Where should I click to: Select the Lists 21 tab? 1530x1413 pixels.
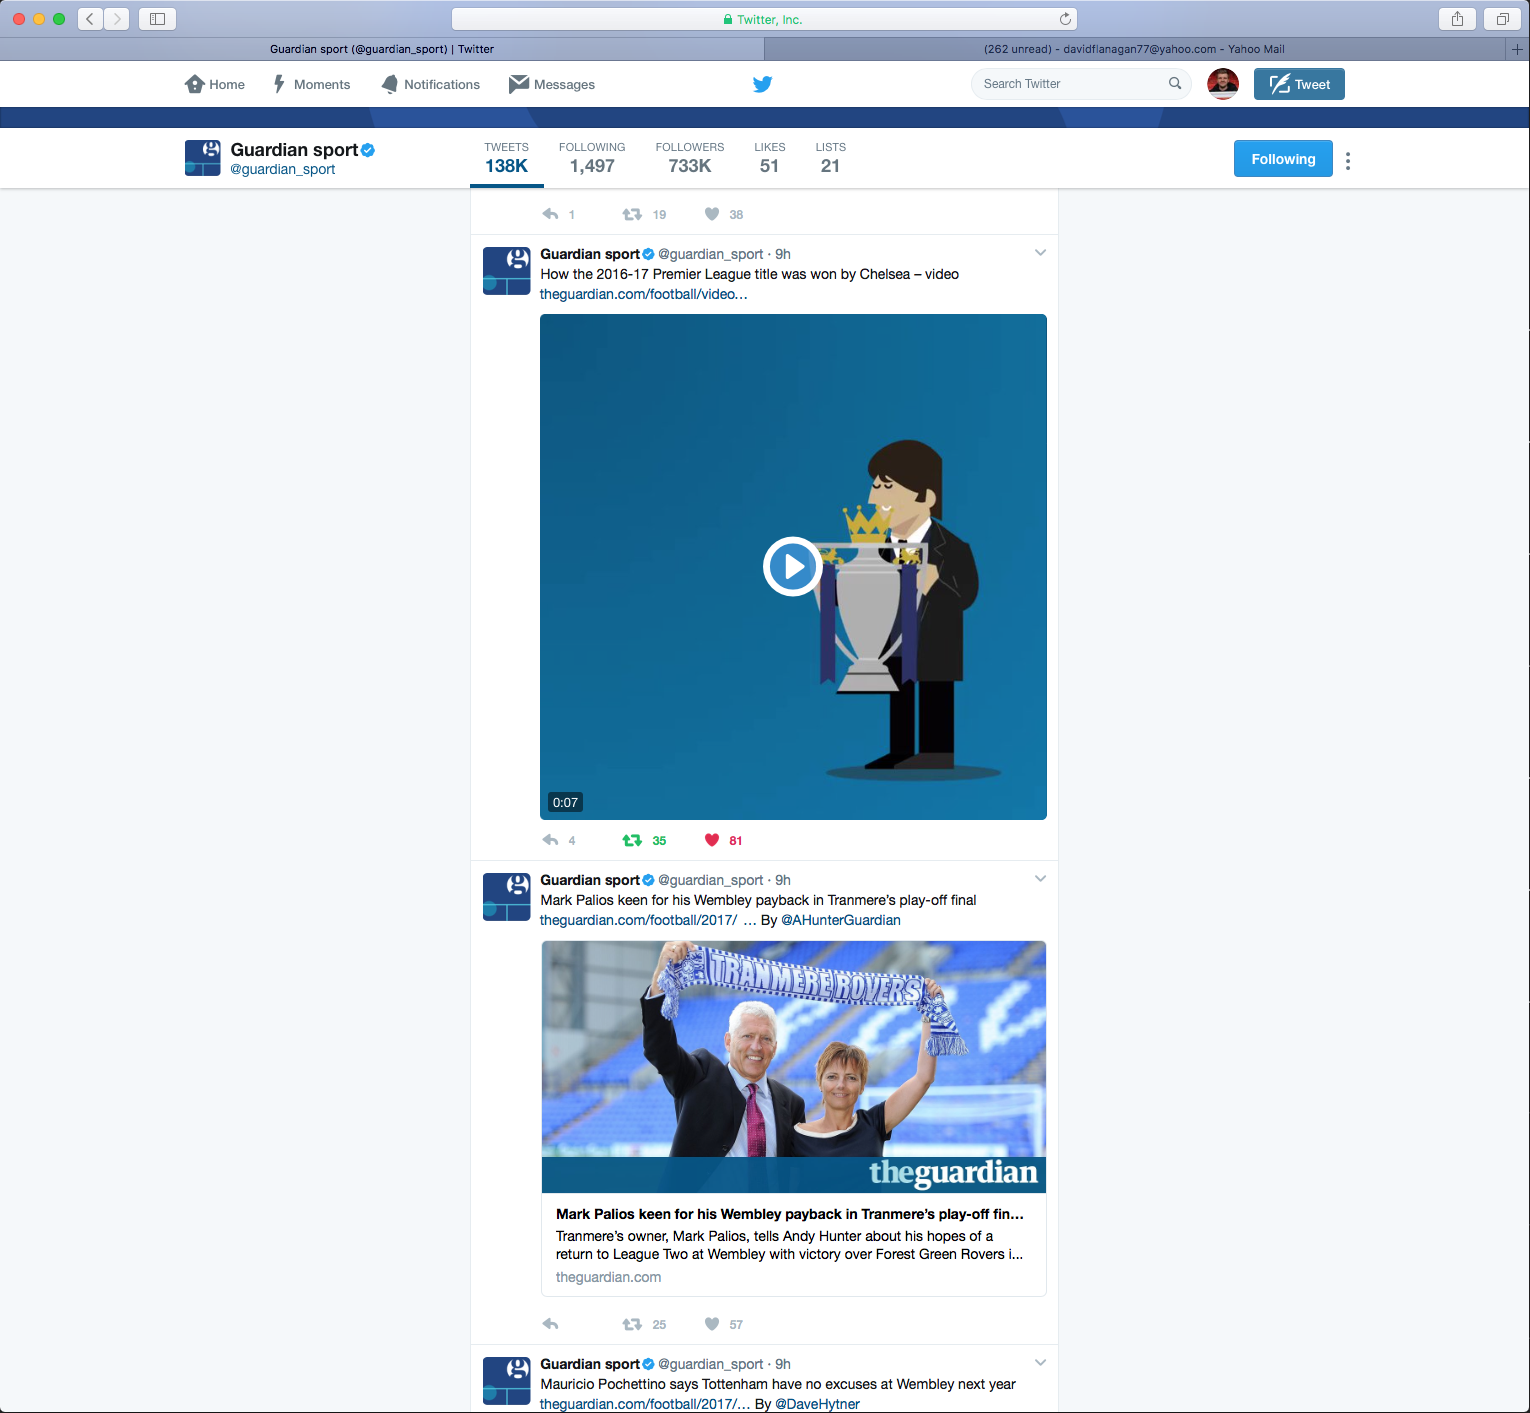tap(831, 158)
